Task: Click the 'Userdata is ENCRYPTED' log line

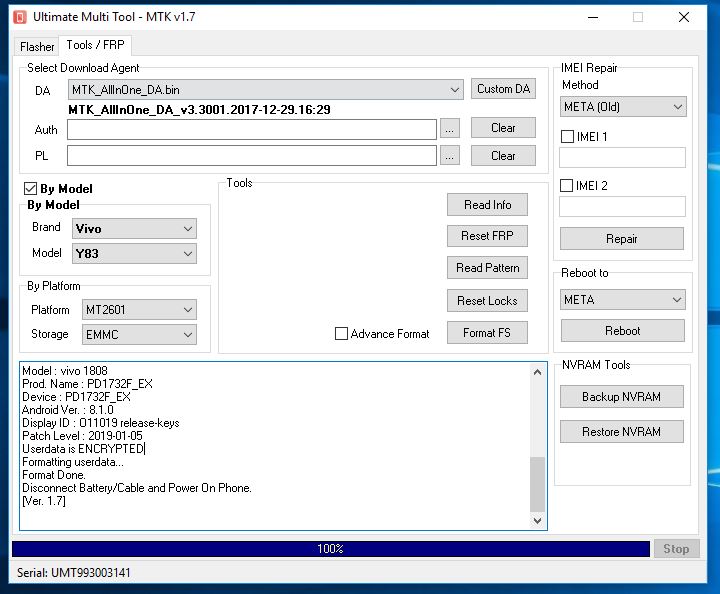Action: point(83,448)
